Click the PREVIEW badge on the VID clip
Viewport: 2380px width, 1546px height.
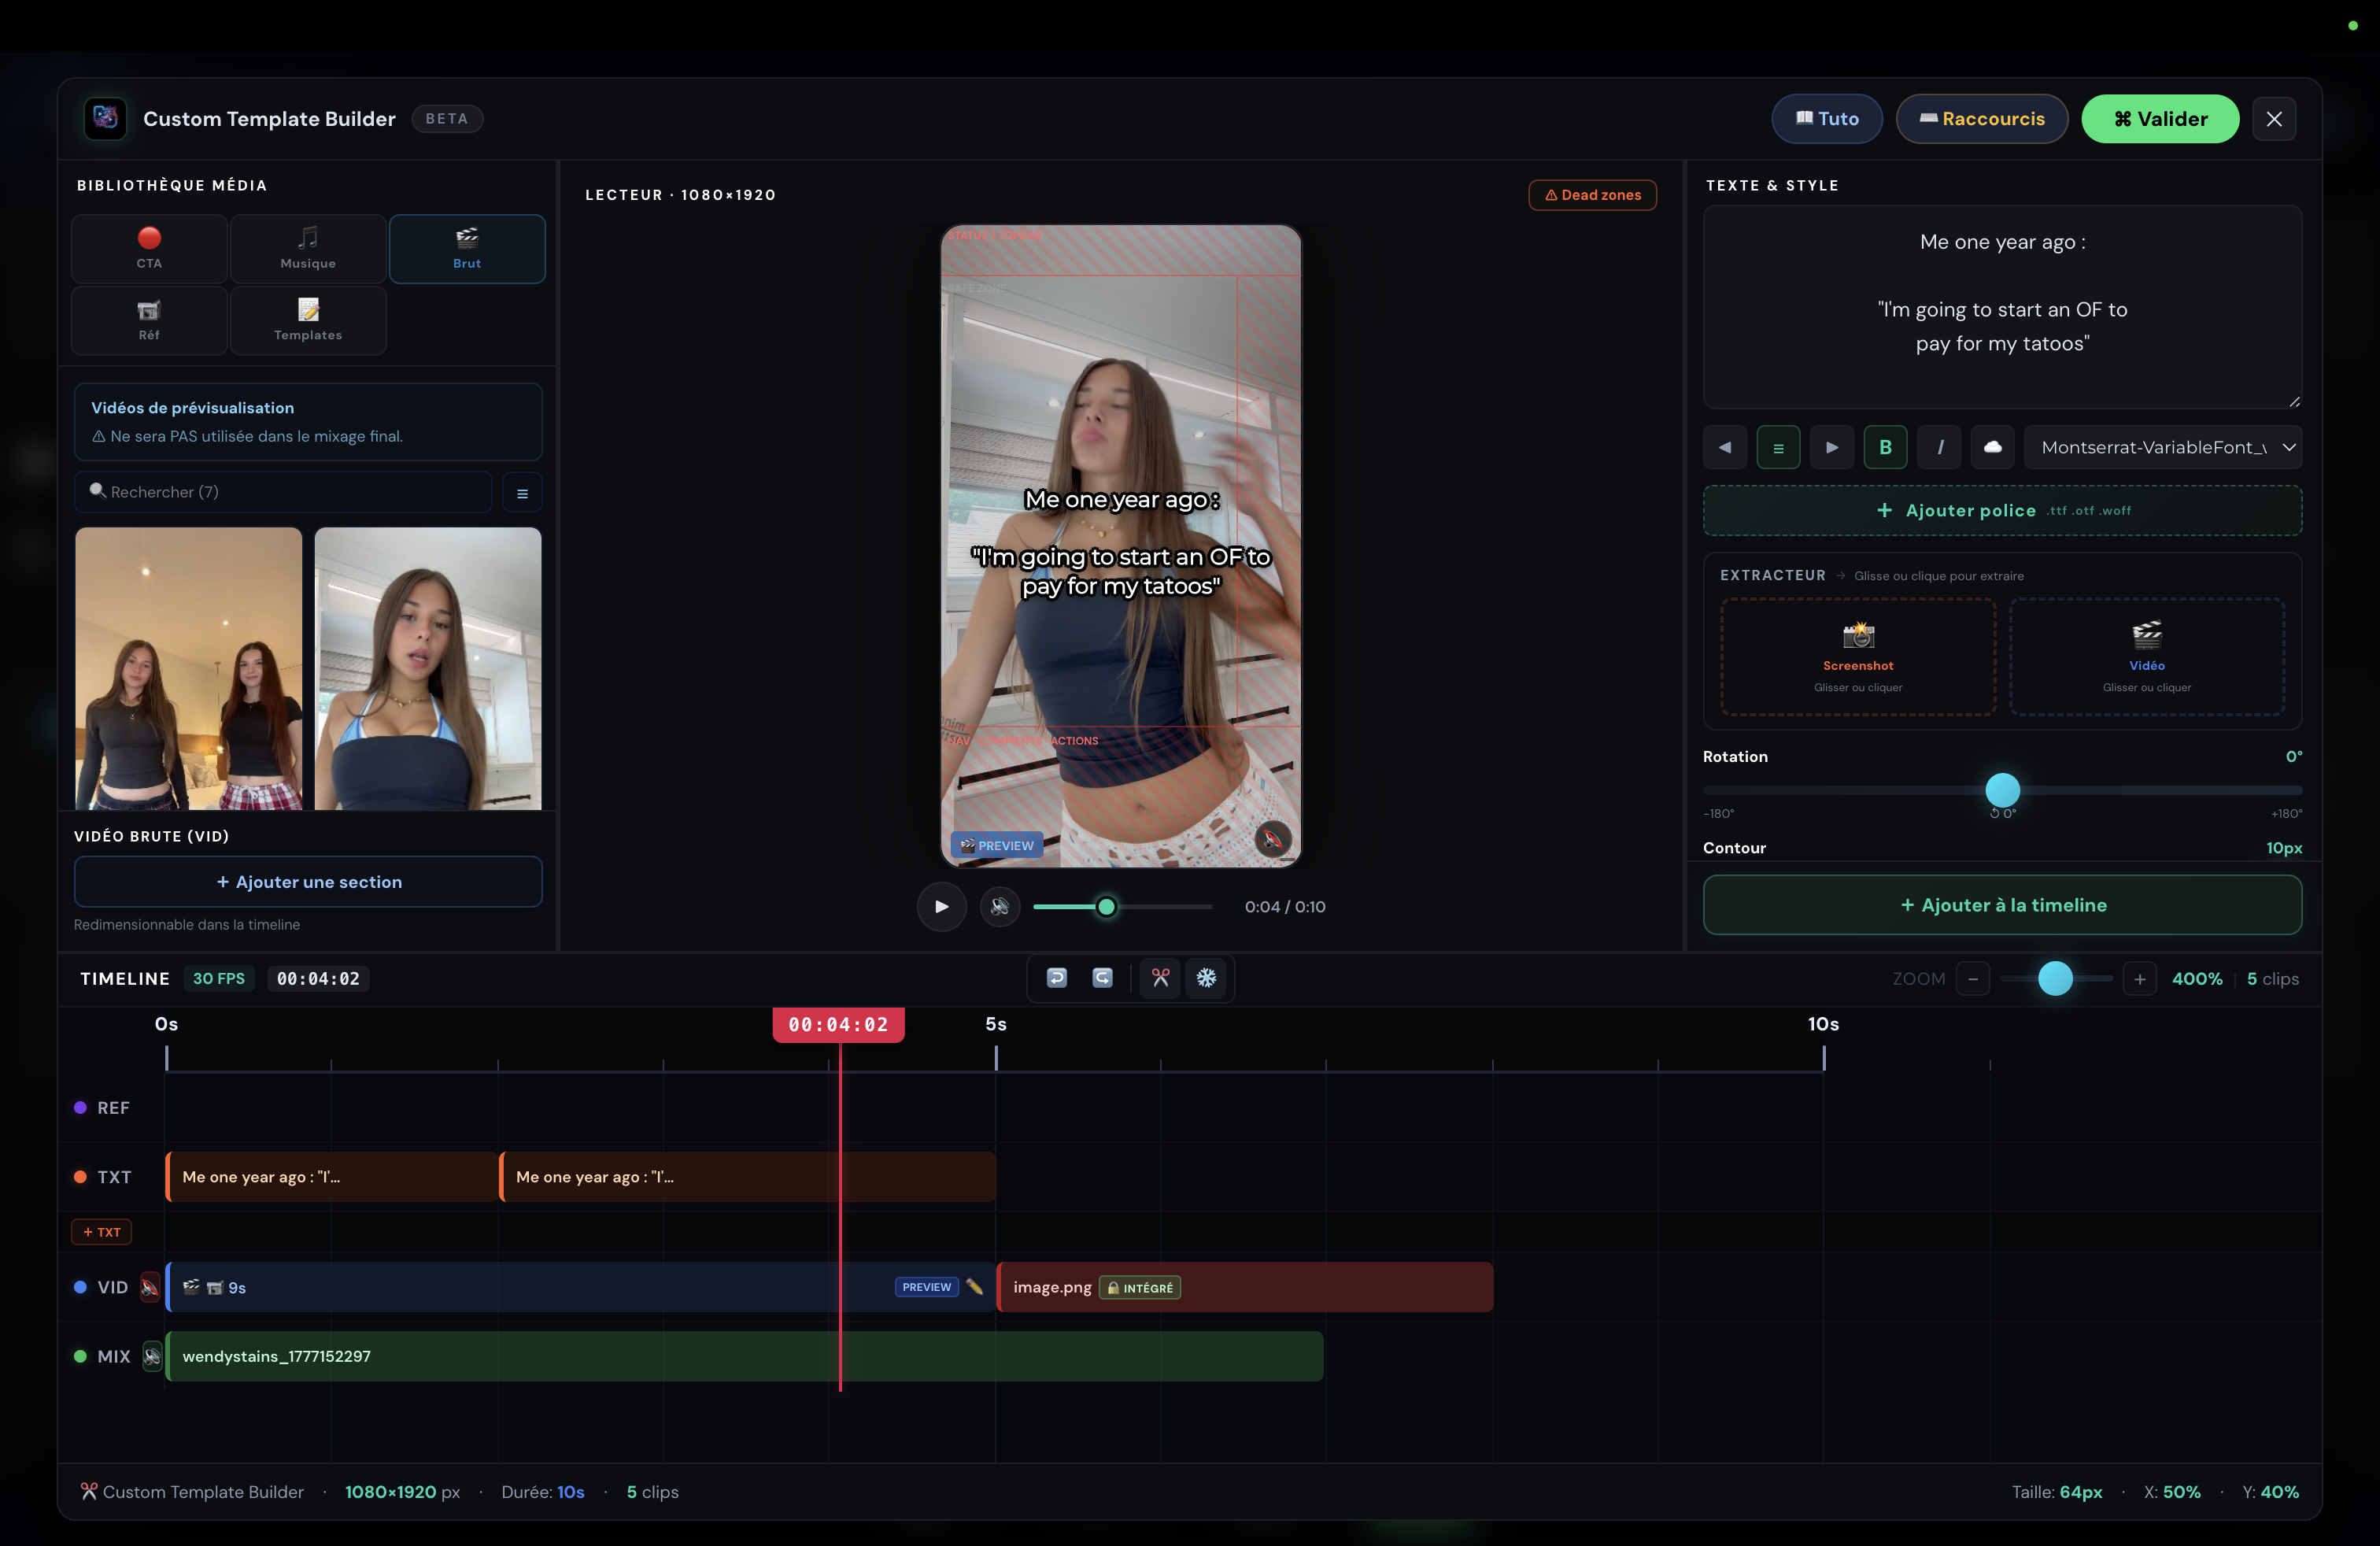click(926, 1287)
